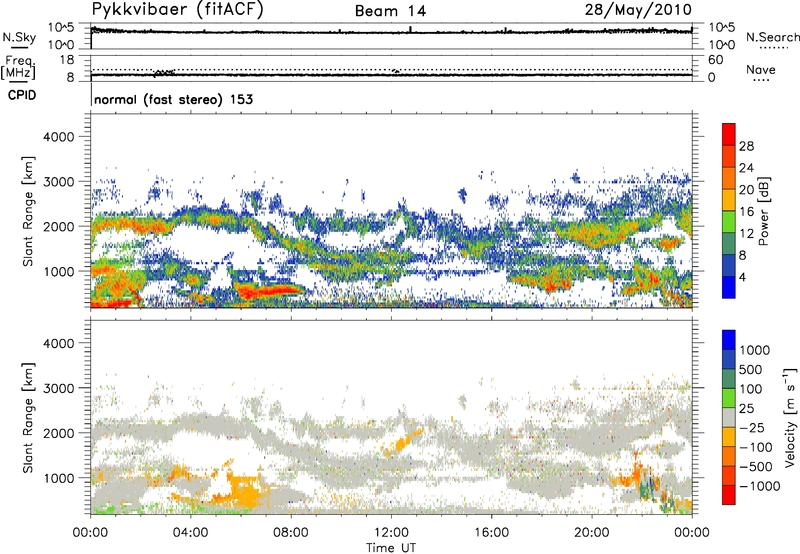Screen dimensions: 800x554
Task: Click the '1000' slant range tick of velocity panel
Action: (58, 478)
